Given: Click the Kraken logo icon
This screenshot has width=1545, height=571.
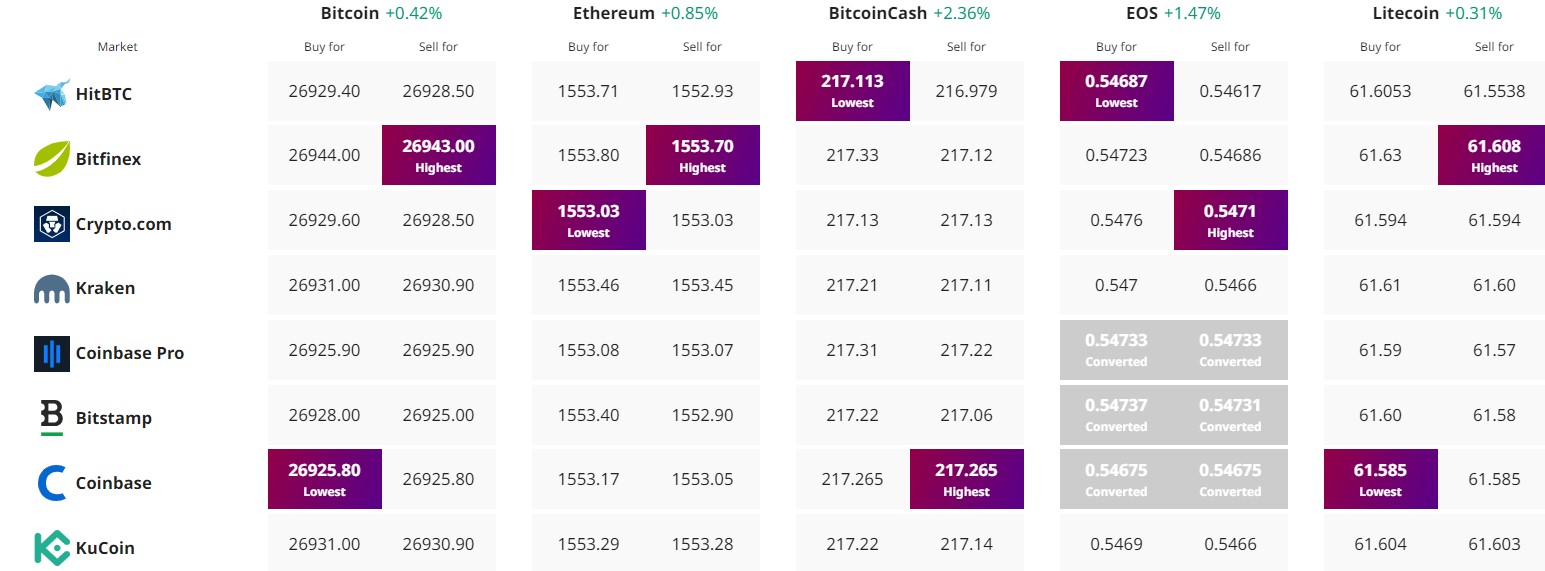Looking at the screenshot, I should [52, 289].
